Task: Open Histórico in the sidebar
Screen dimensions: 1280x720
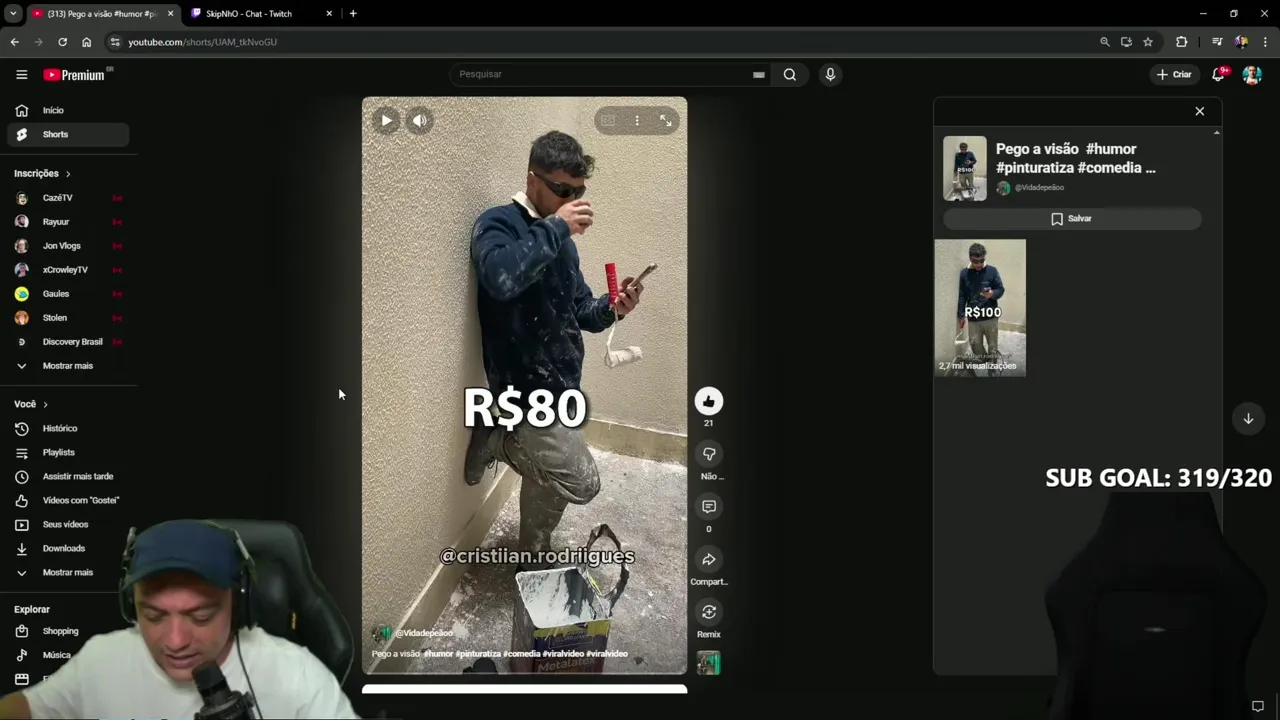Action: pos(68,428)
